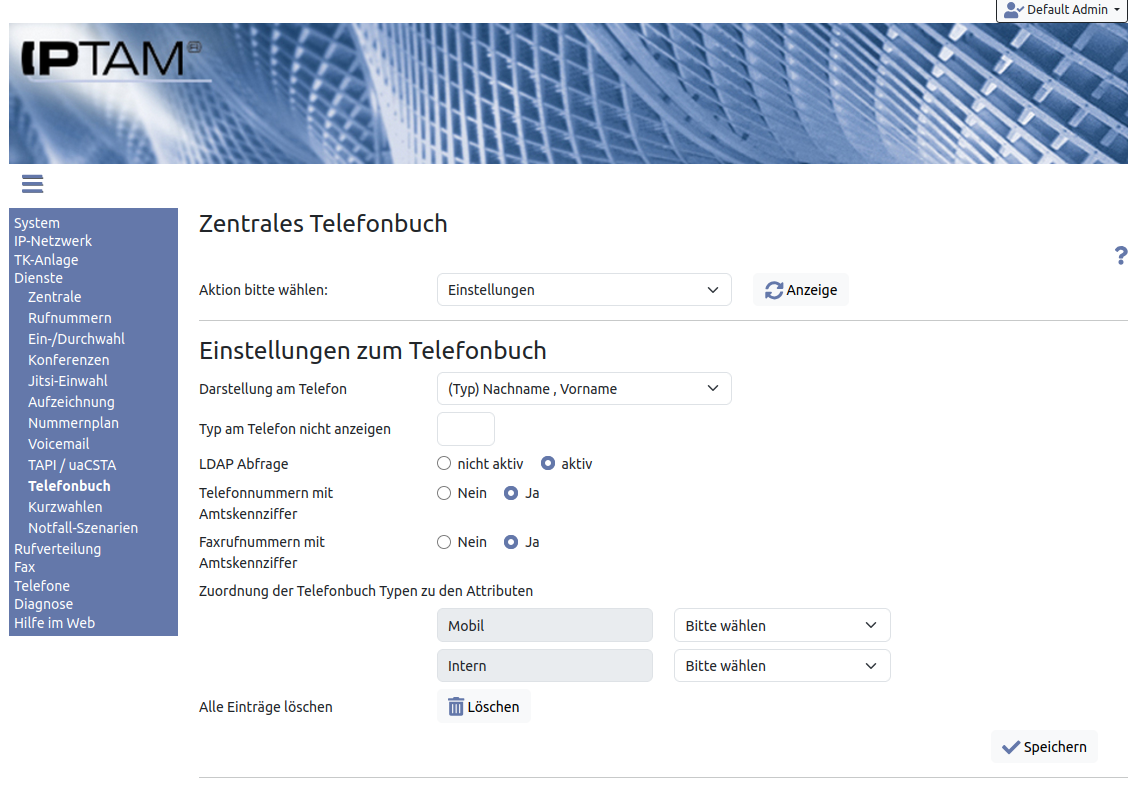Open the Rufverteilung menu section
The height and width of the screenshot is (795, 1146).
click(x=57, y=549)
